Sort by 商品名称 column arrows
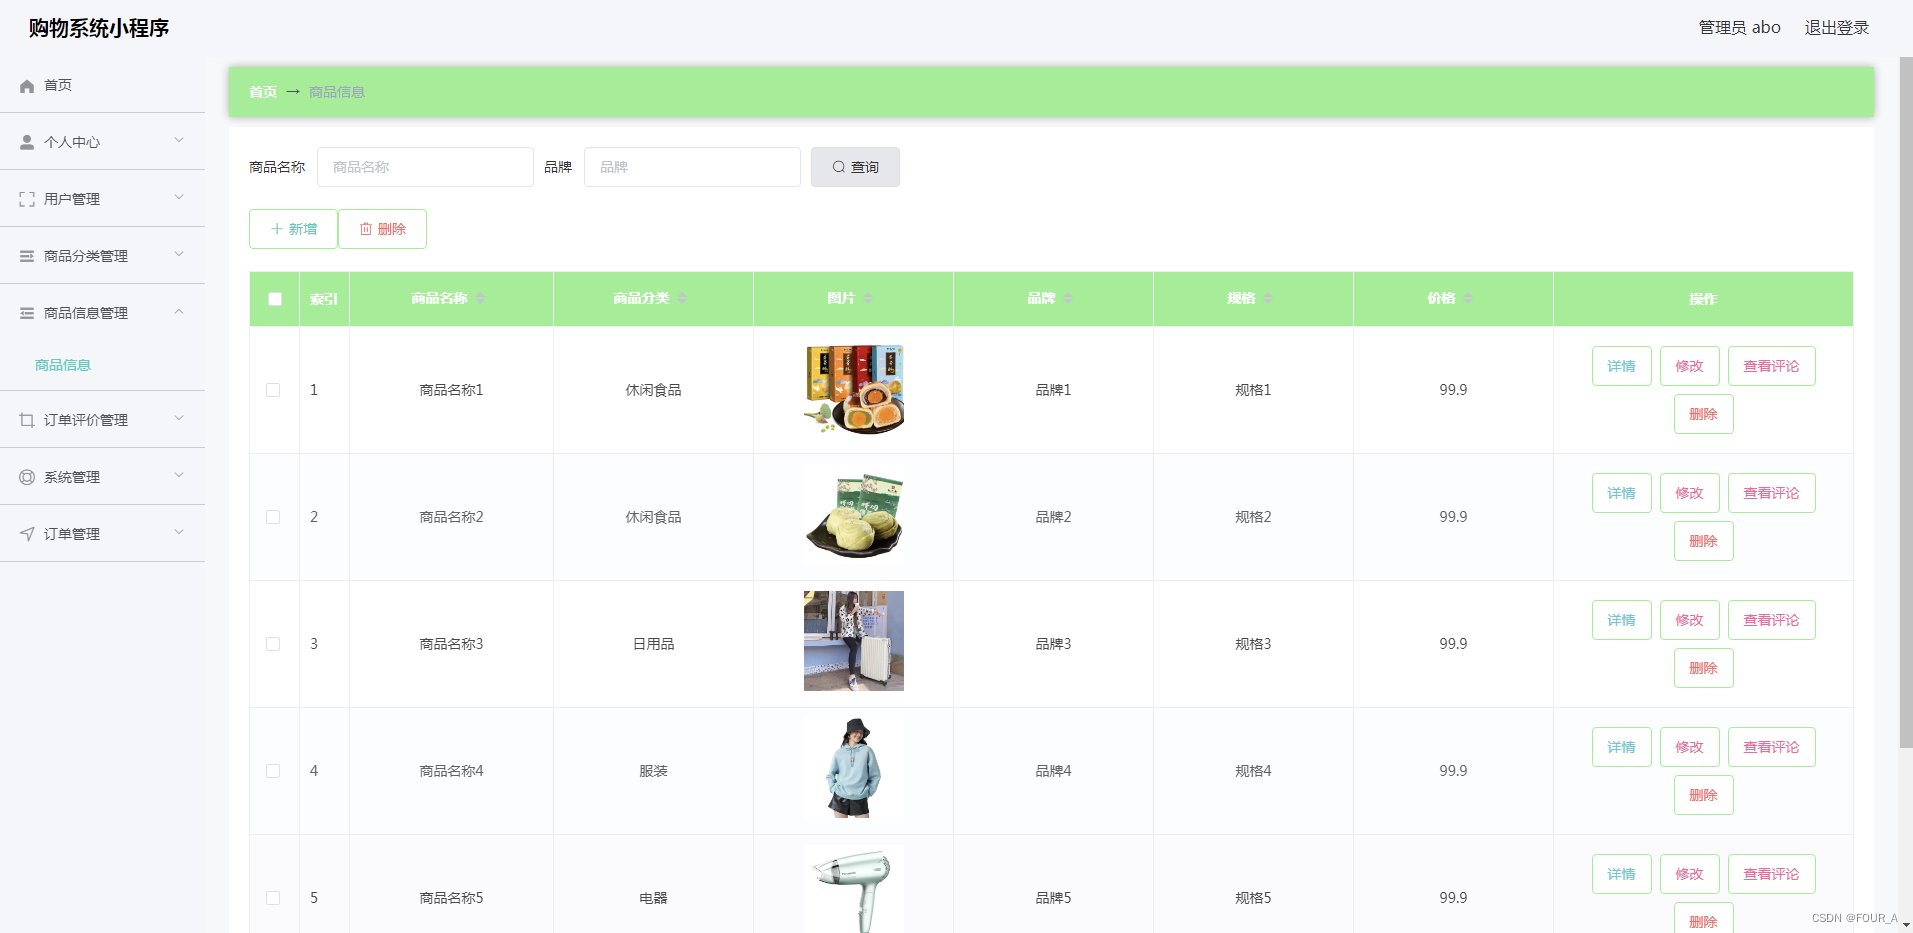 (x=480, y=299)
